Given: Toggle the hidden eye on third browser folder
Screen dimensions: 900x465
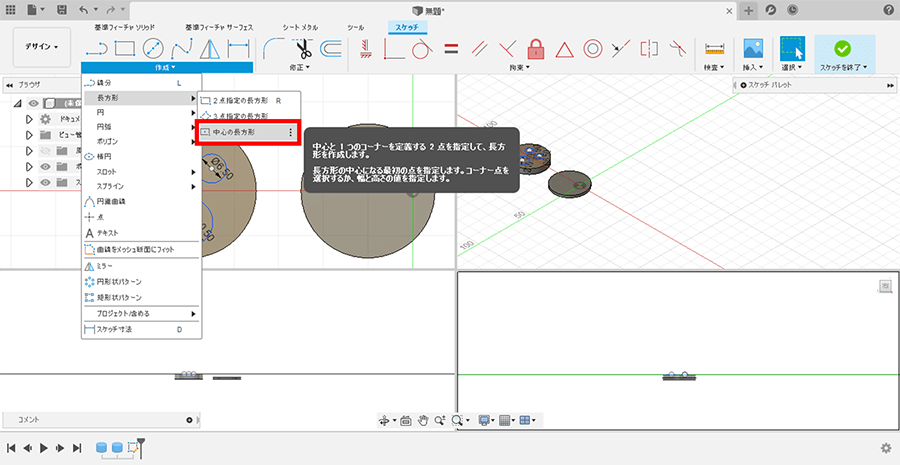Looking at the screenshot, I should (45, 151).
